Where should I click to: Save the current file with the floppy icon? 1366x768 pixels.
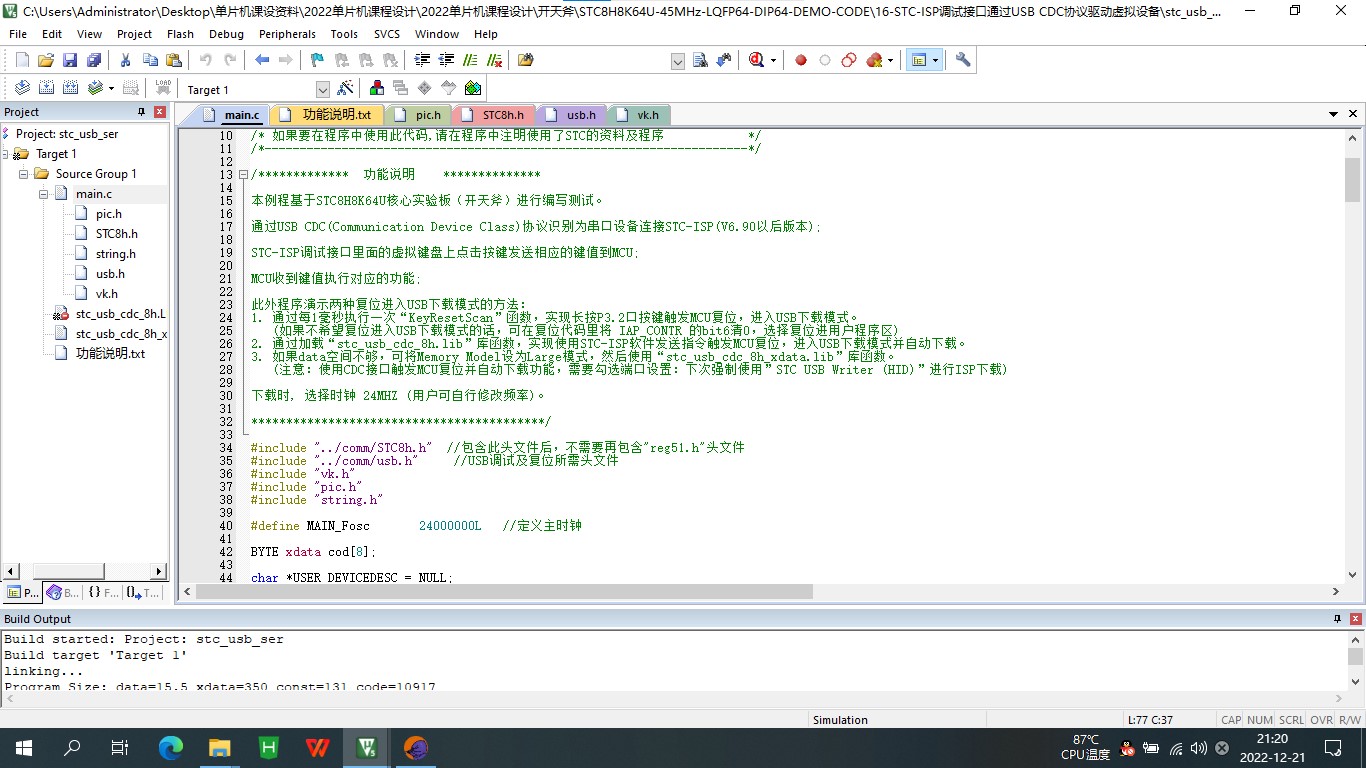(x=70, y=60)
